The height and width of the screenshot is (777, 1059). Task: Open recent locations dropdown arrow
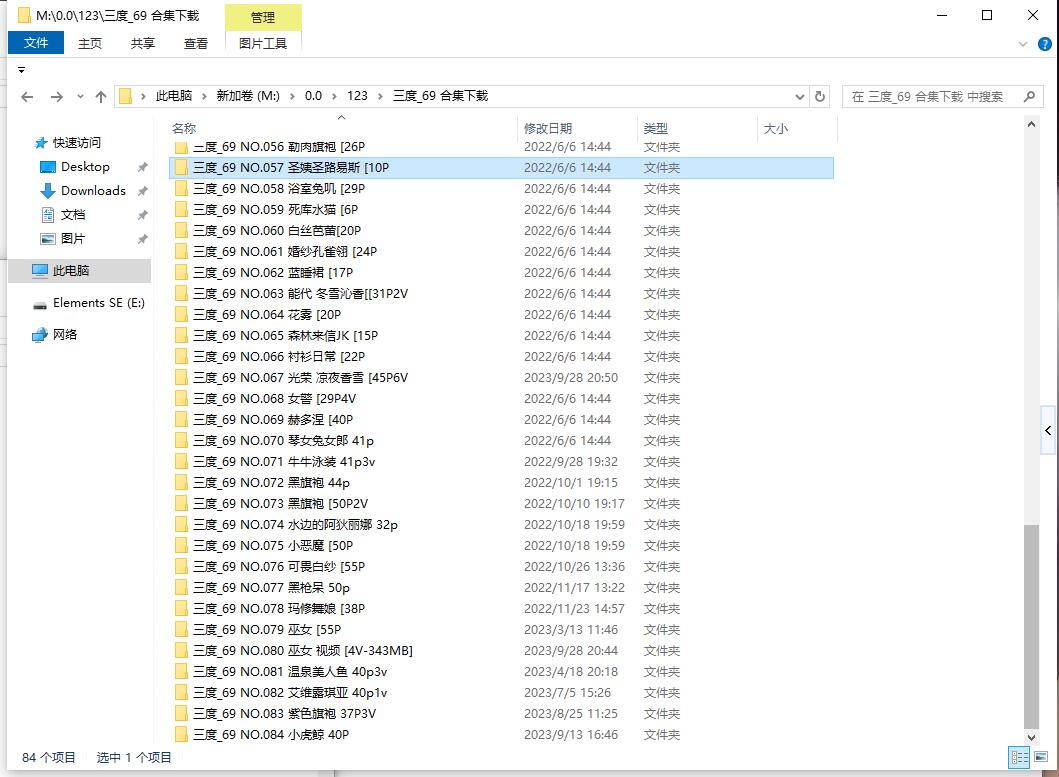point(79,97)
